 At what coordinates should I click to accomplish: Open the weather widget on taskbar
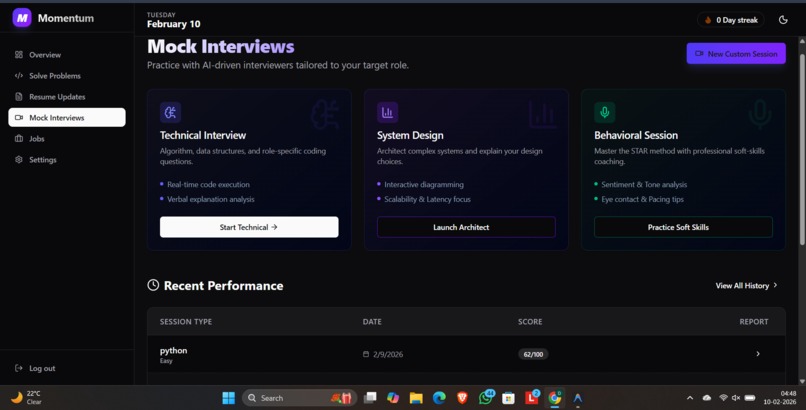point(27,398)
